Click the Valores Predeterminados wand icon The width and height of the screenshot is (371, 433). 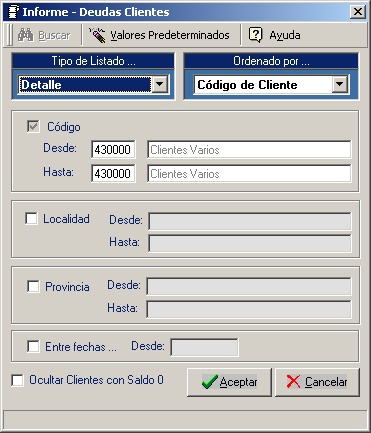(97, 35)
